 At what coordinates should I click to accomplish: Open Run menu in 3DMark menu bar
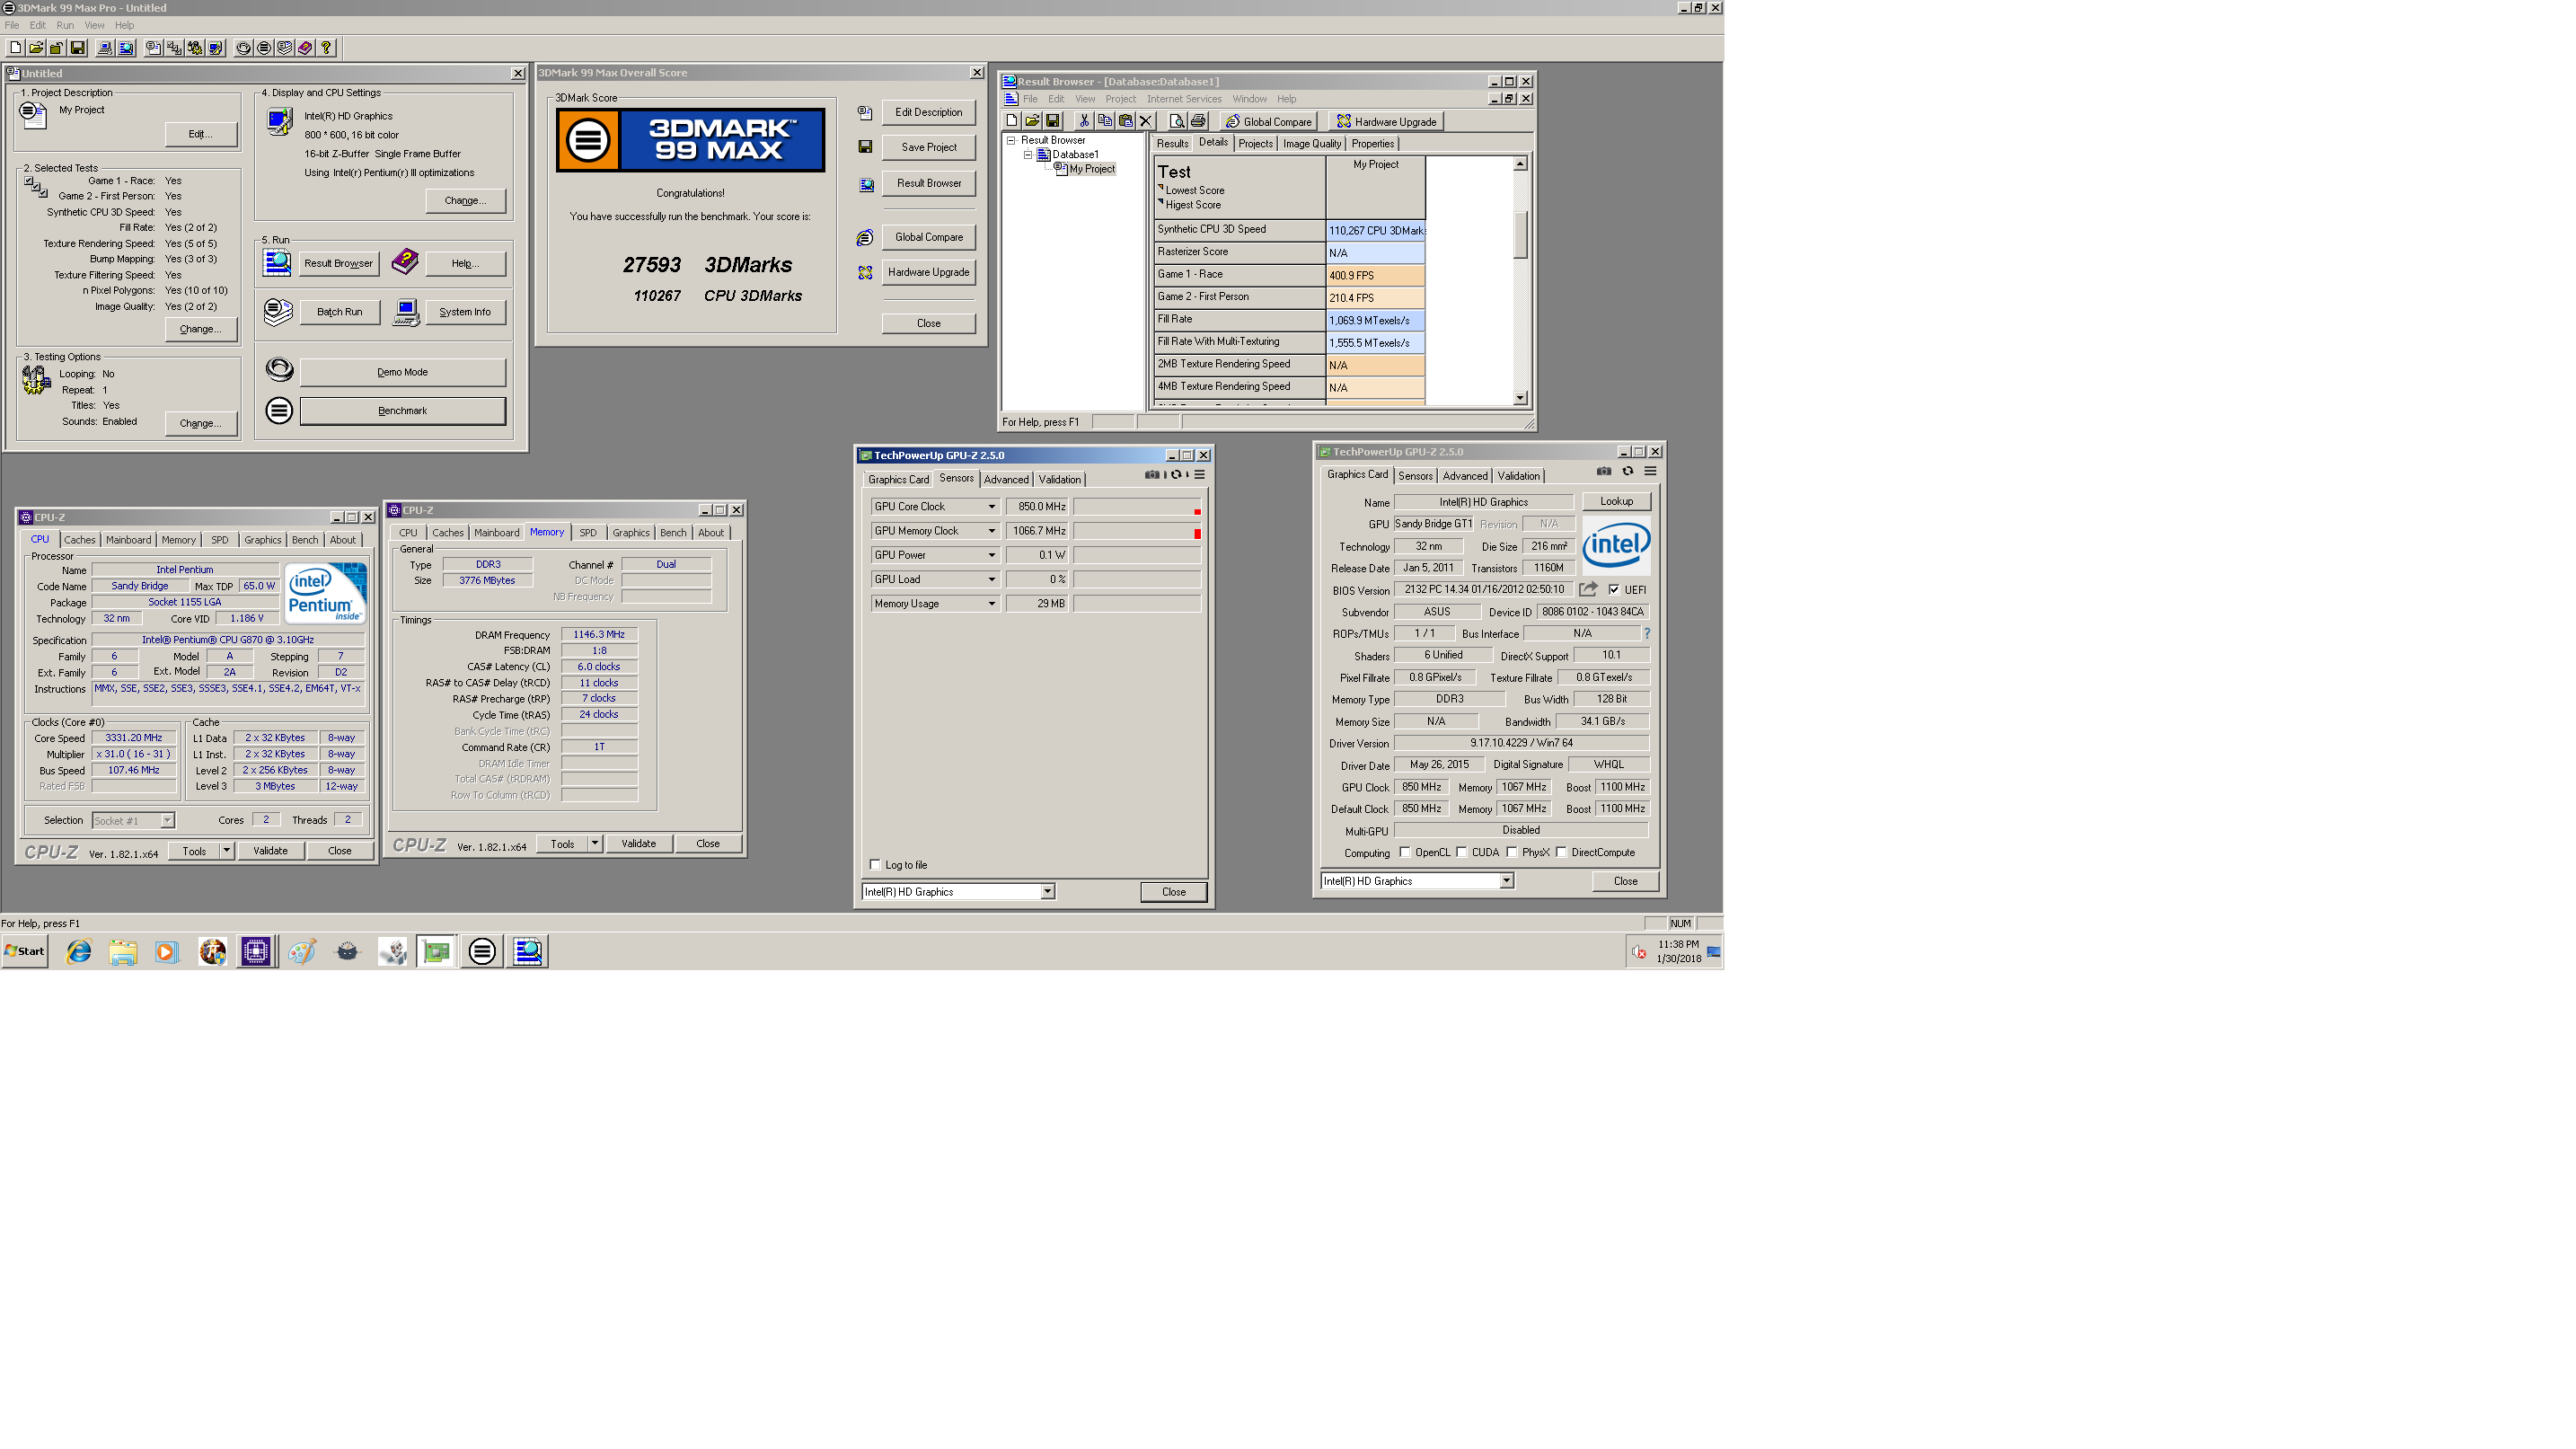tap(65, 25)
